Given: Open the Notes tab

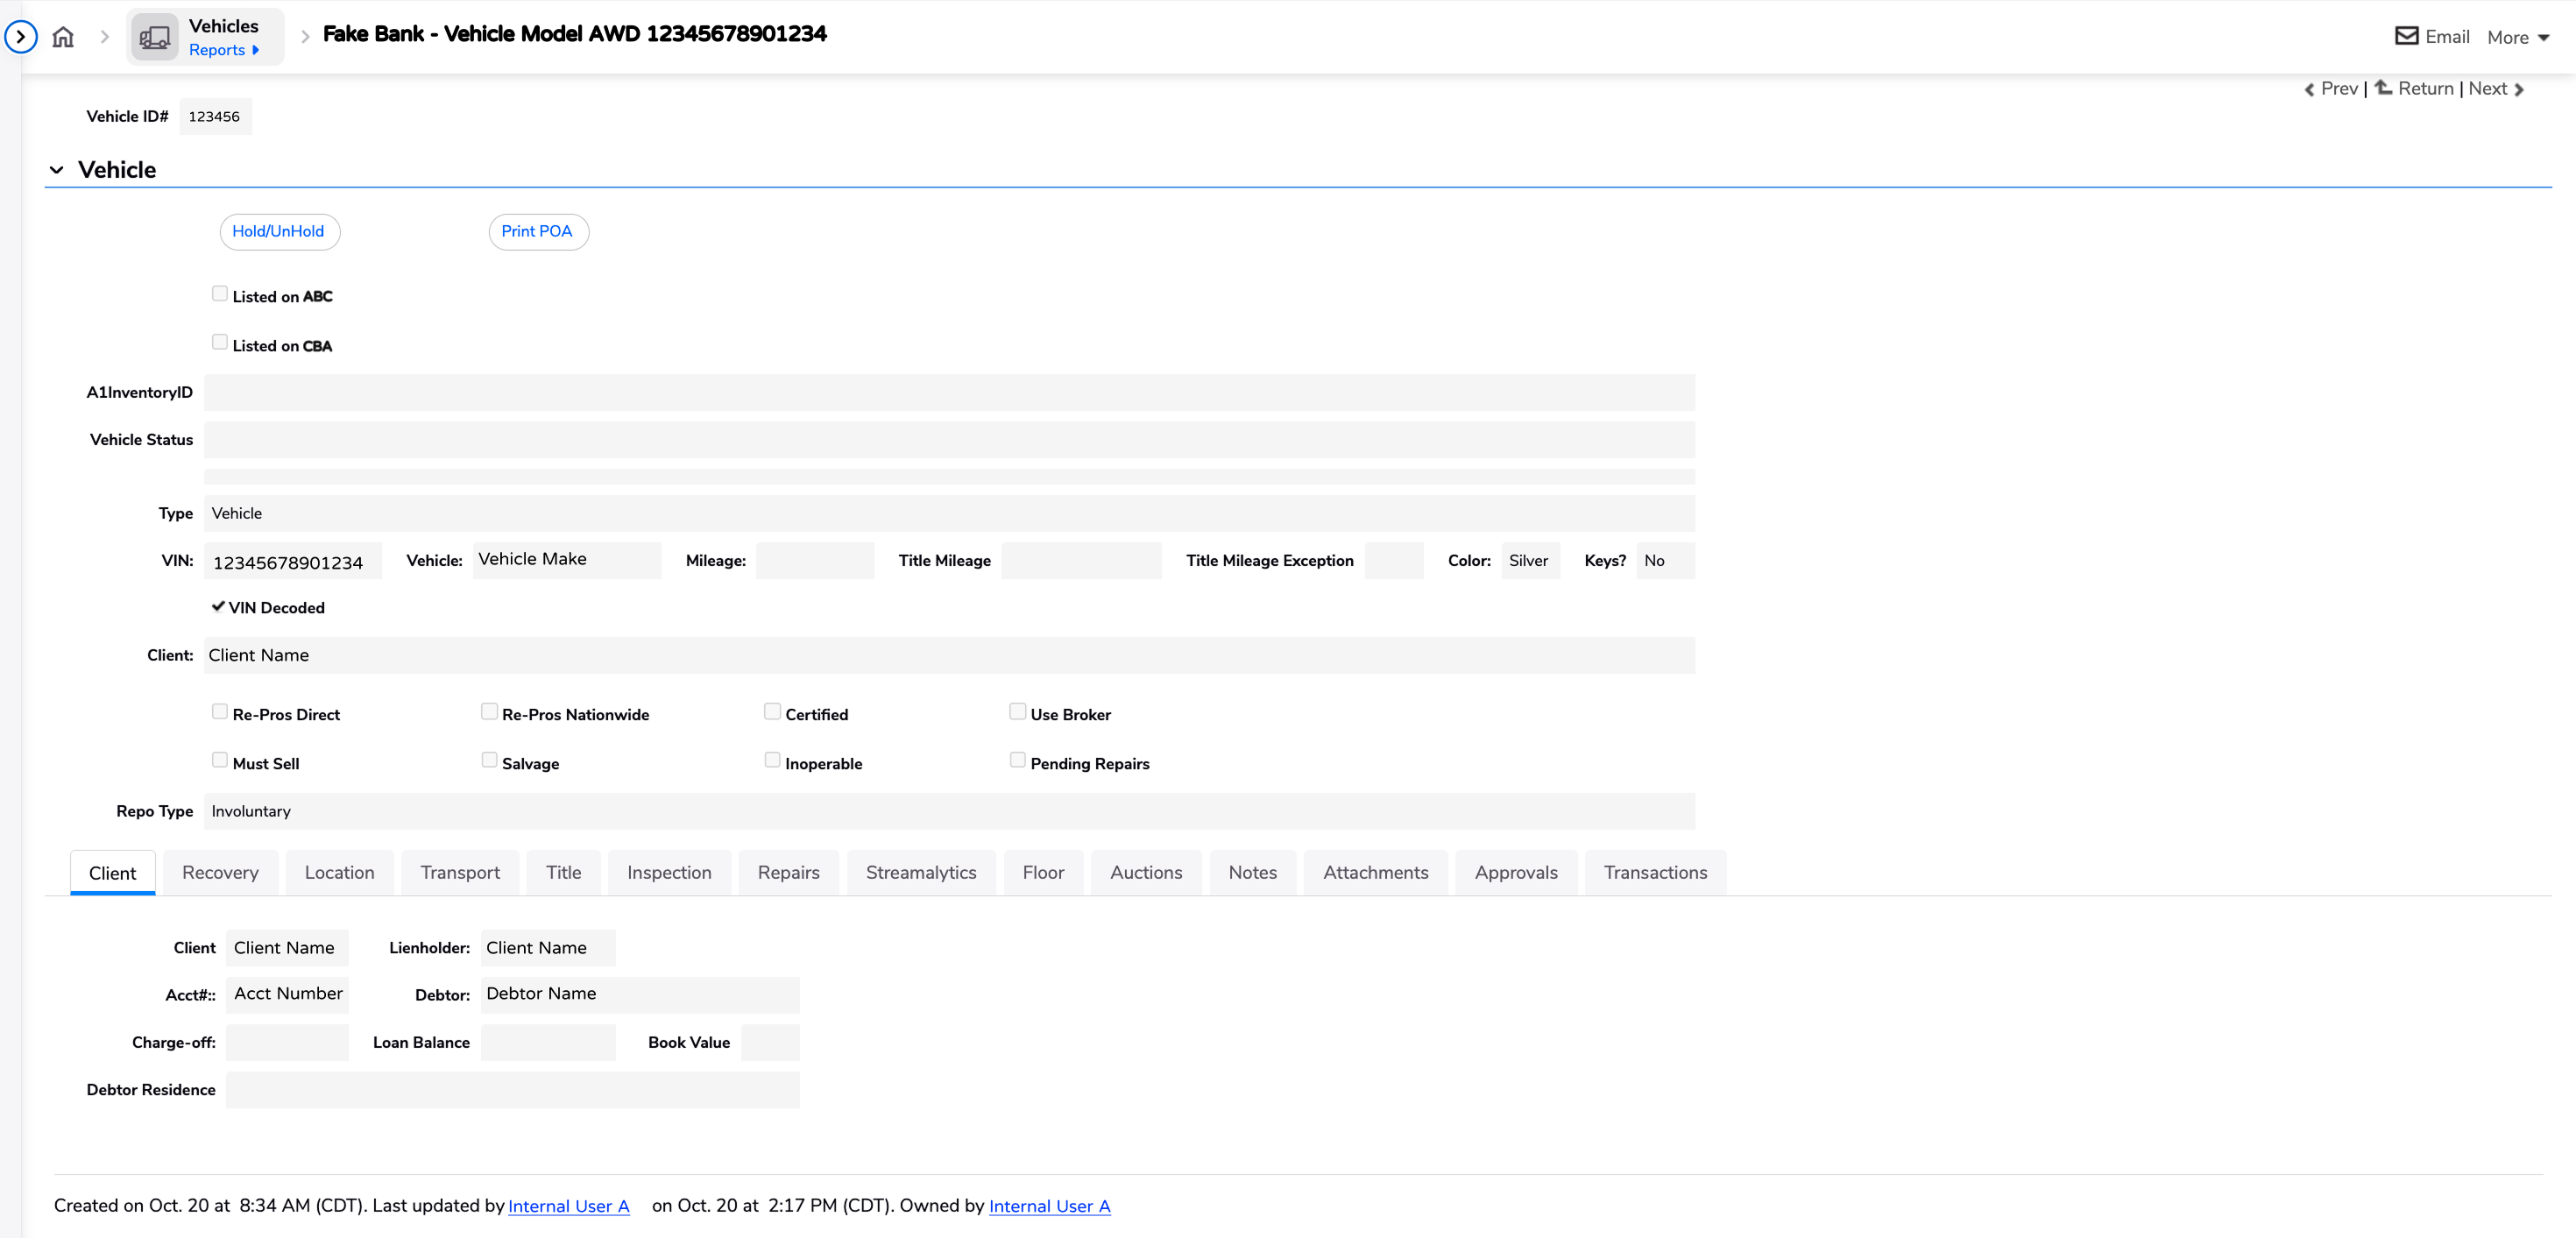Looking at the screenshot, I should coord(1253,872).
